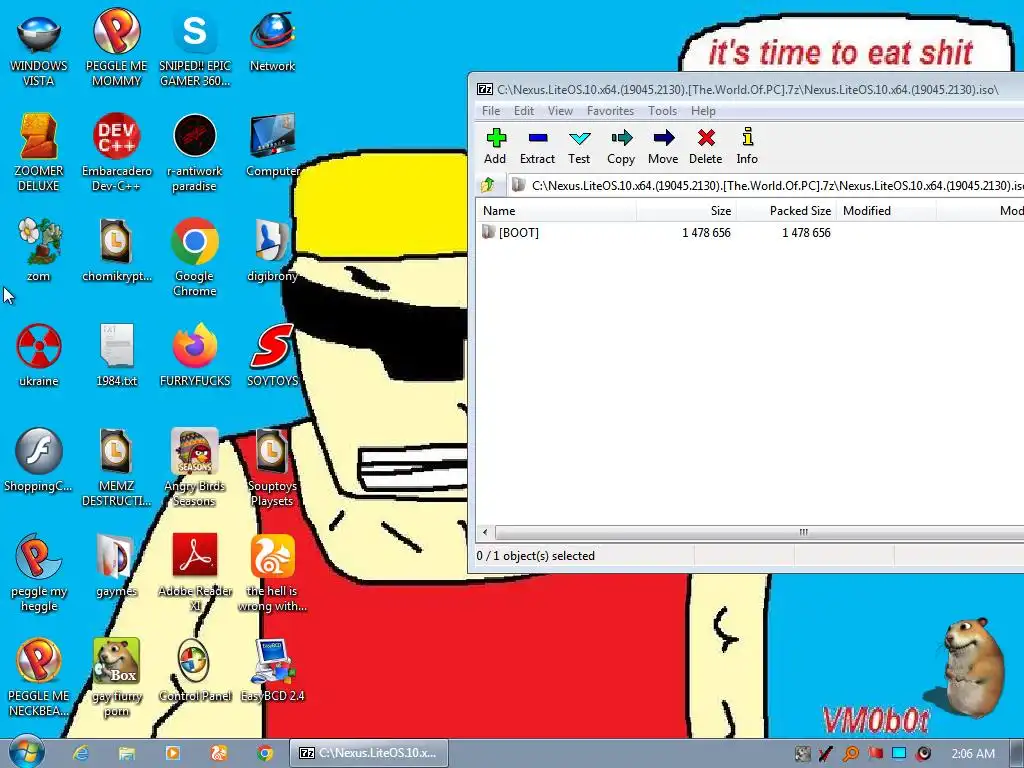
Task: Open the Edit menu
Action: 524,111
